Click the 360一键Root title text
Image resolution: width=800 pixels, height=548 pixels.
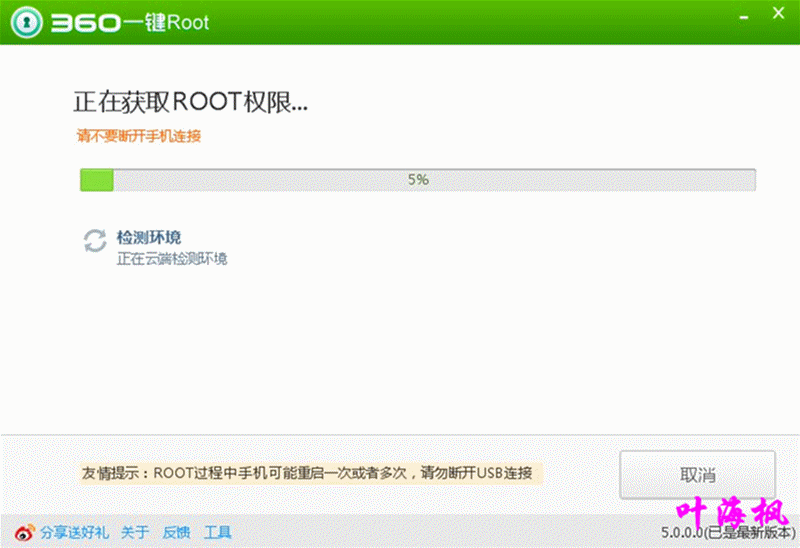(130, 22)
